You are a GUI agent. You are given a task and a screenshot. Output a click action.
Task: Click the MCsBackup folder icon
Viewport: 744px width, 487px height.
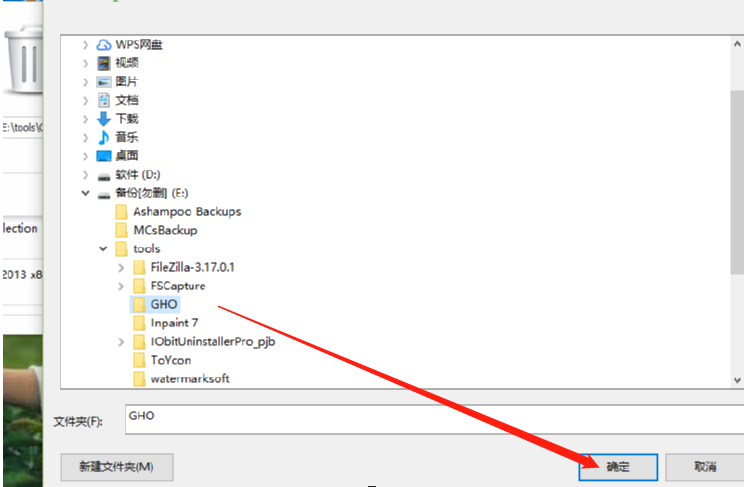121,230
